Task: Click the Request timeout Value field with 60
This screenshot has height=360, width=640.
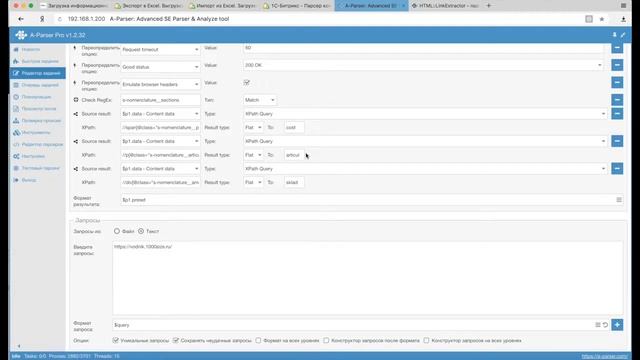Action: point(424,48)
